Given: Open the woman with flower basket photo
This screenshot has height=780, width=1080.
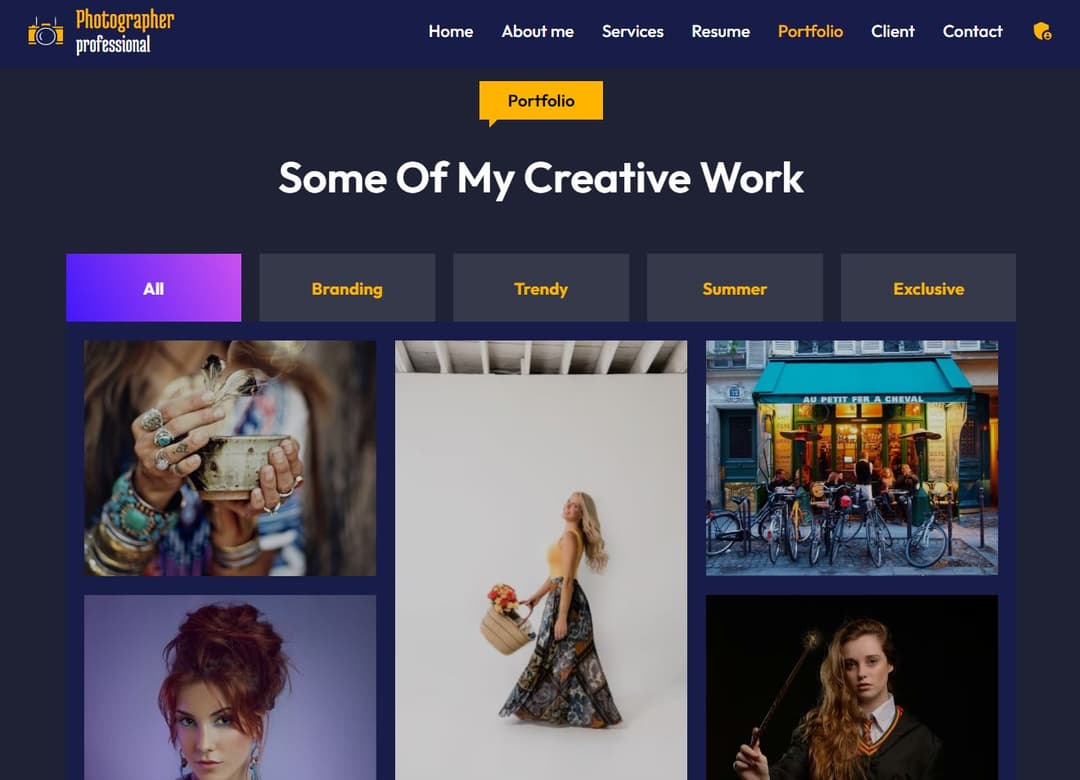Looking at the screenshot, I should point(541,560).
